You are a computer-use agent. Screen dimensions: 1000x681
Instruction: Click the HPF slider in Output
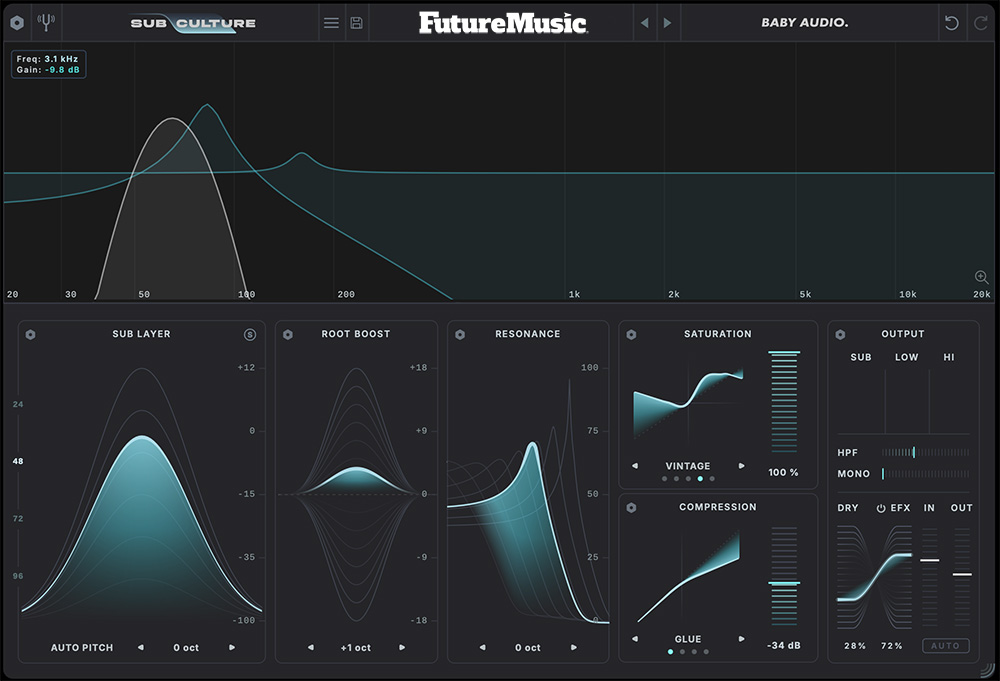[x=925, y=452]
